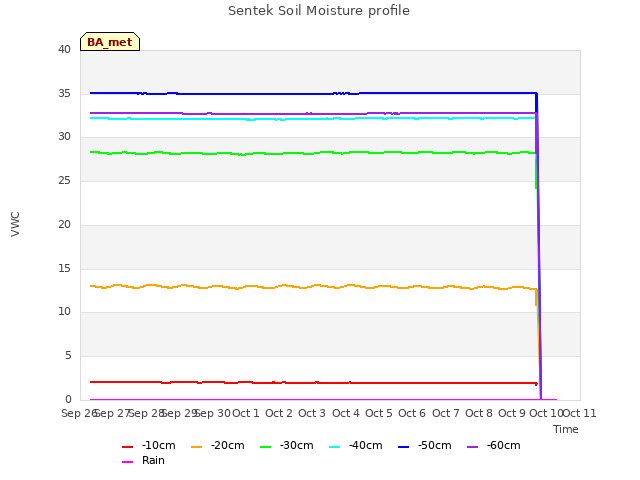Click the orange -20cm legend swatch
This screenshot has height=480, width=640.
pos(196,447)
